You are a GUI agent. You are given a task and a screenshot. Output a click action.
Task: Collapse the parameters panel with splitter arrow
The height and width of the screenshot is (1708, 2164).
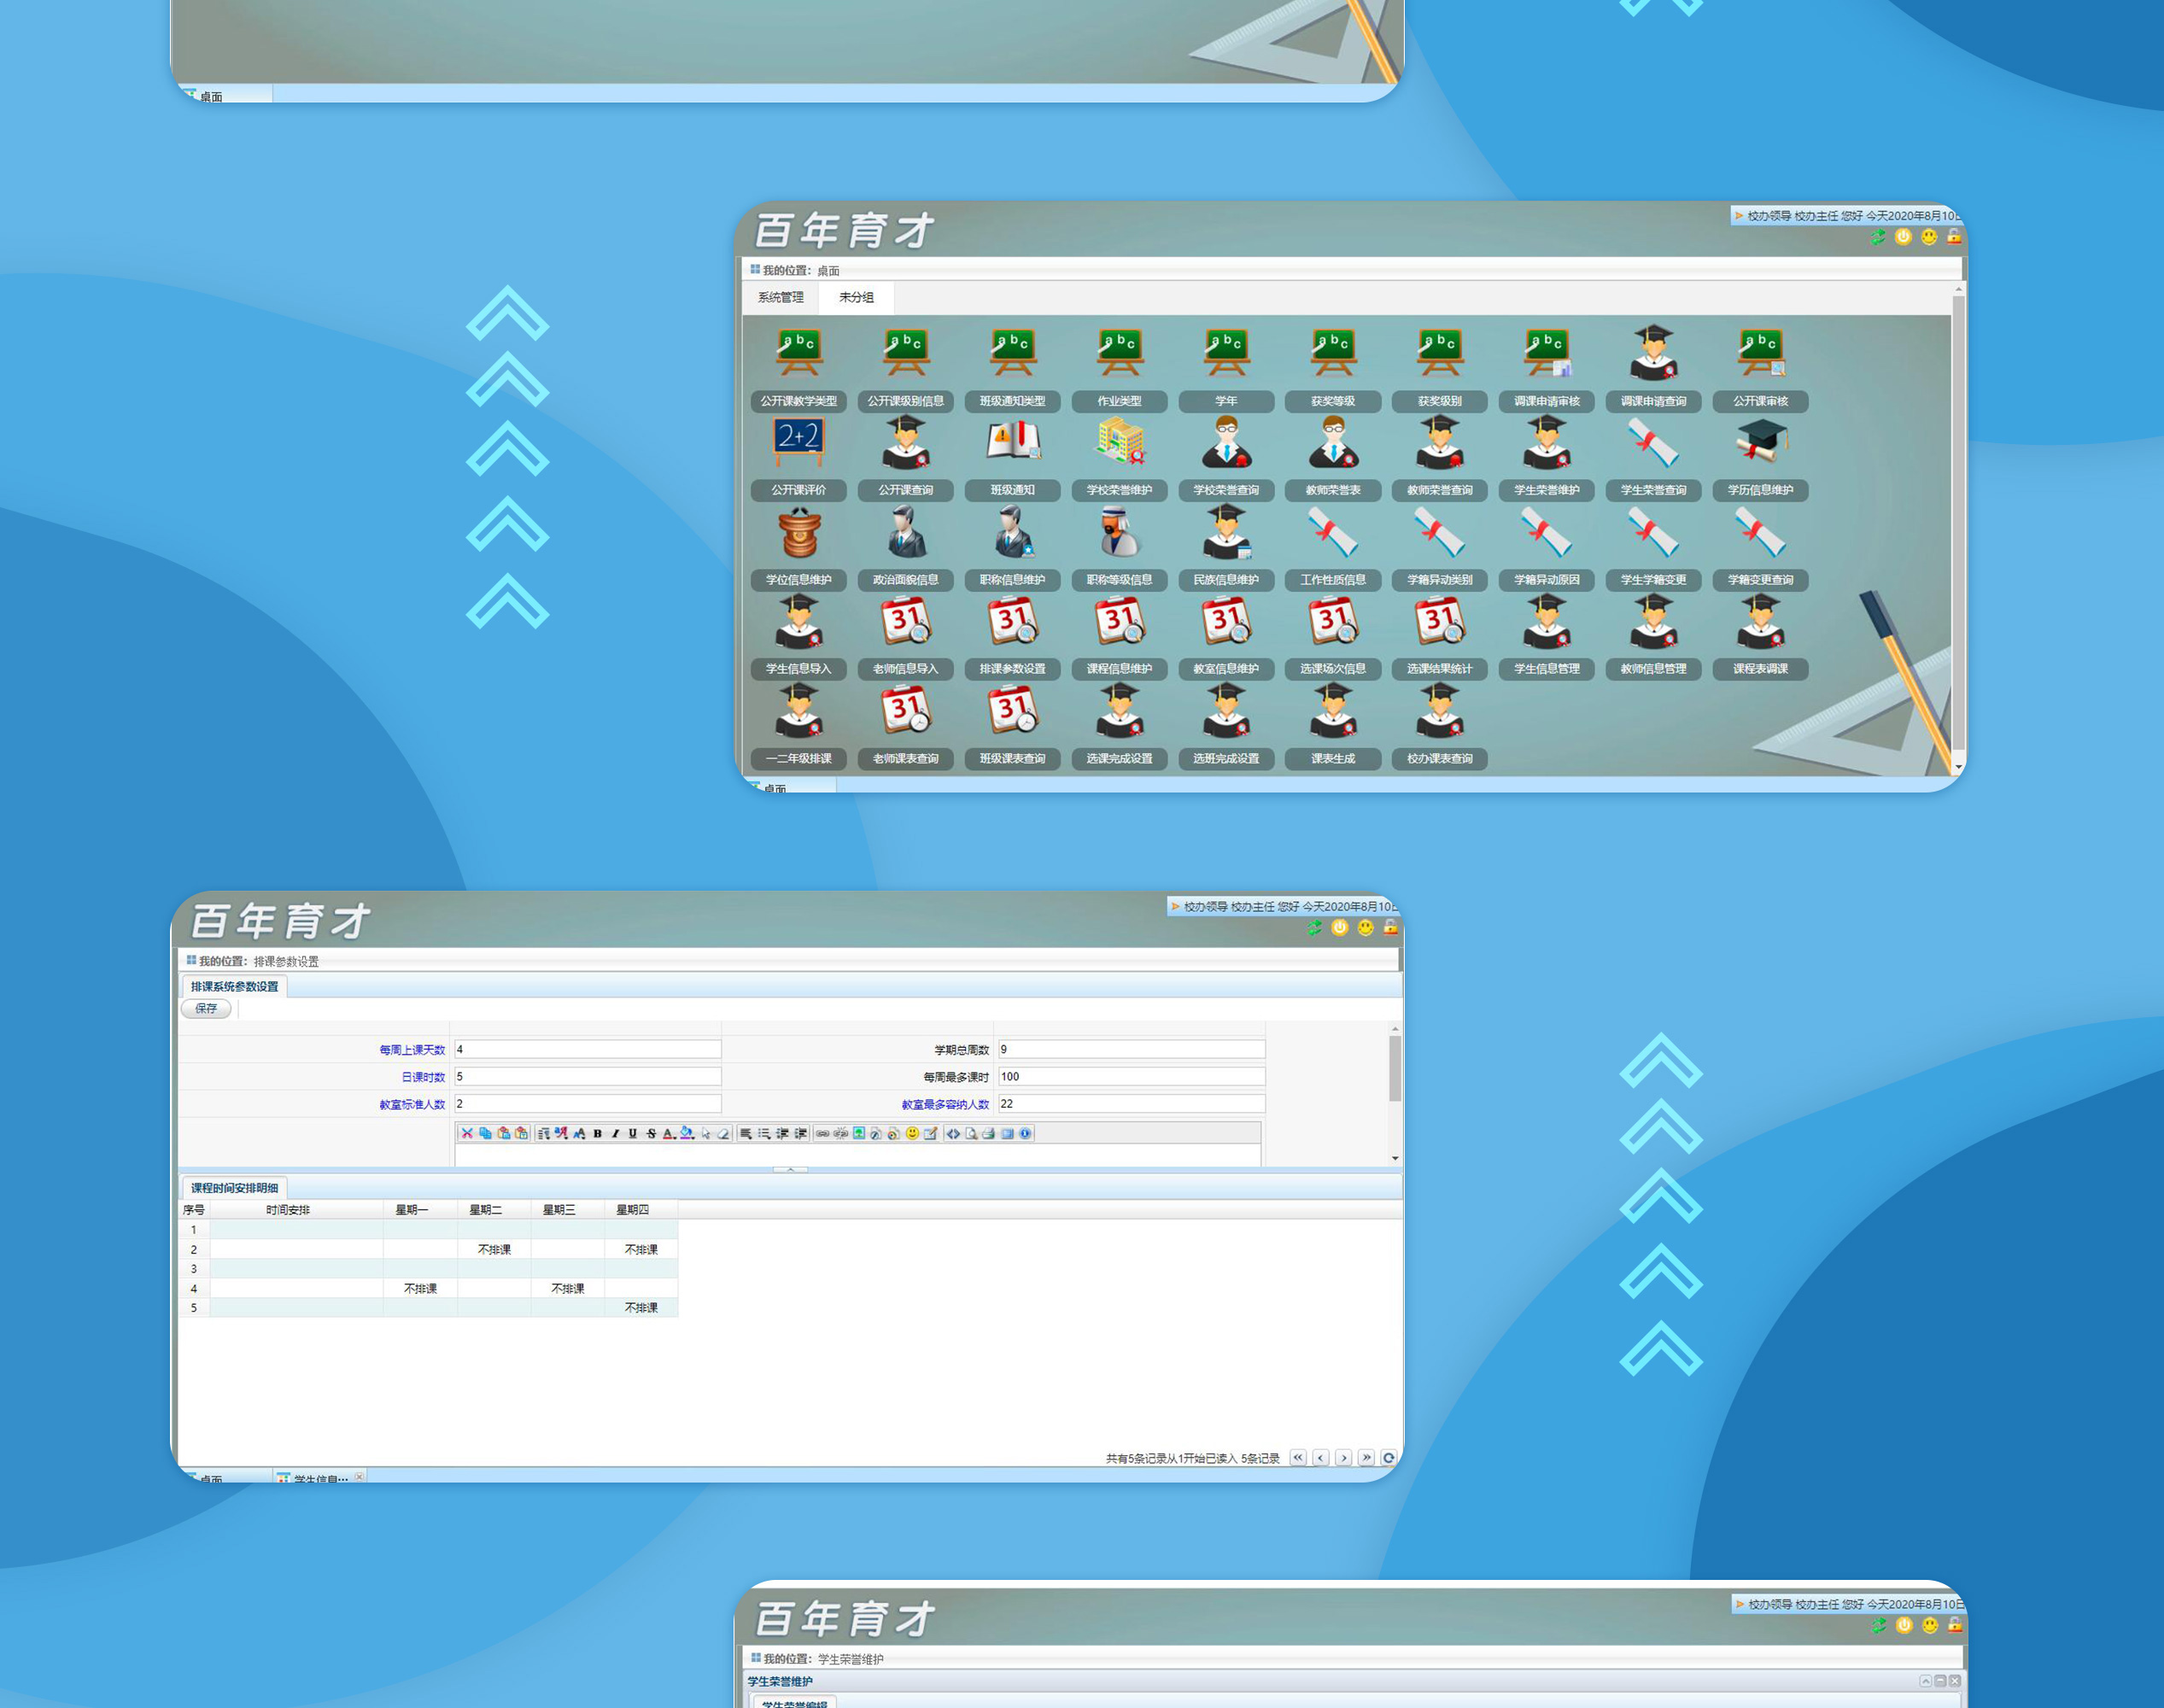(x=790, y=1169)
